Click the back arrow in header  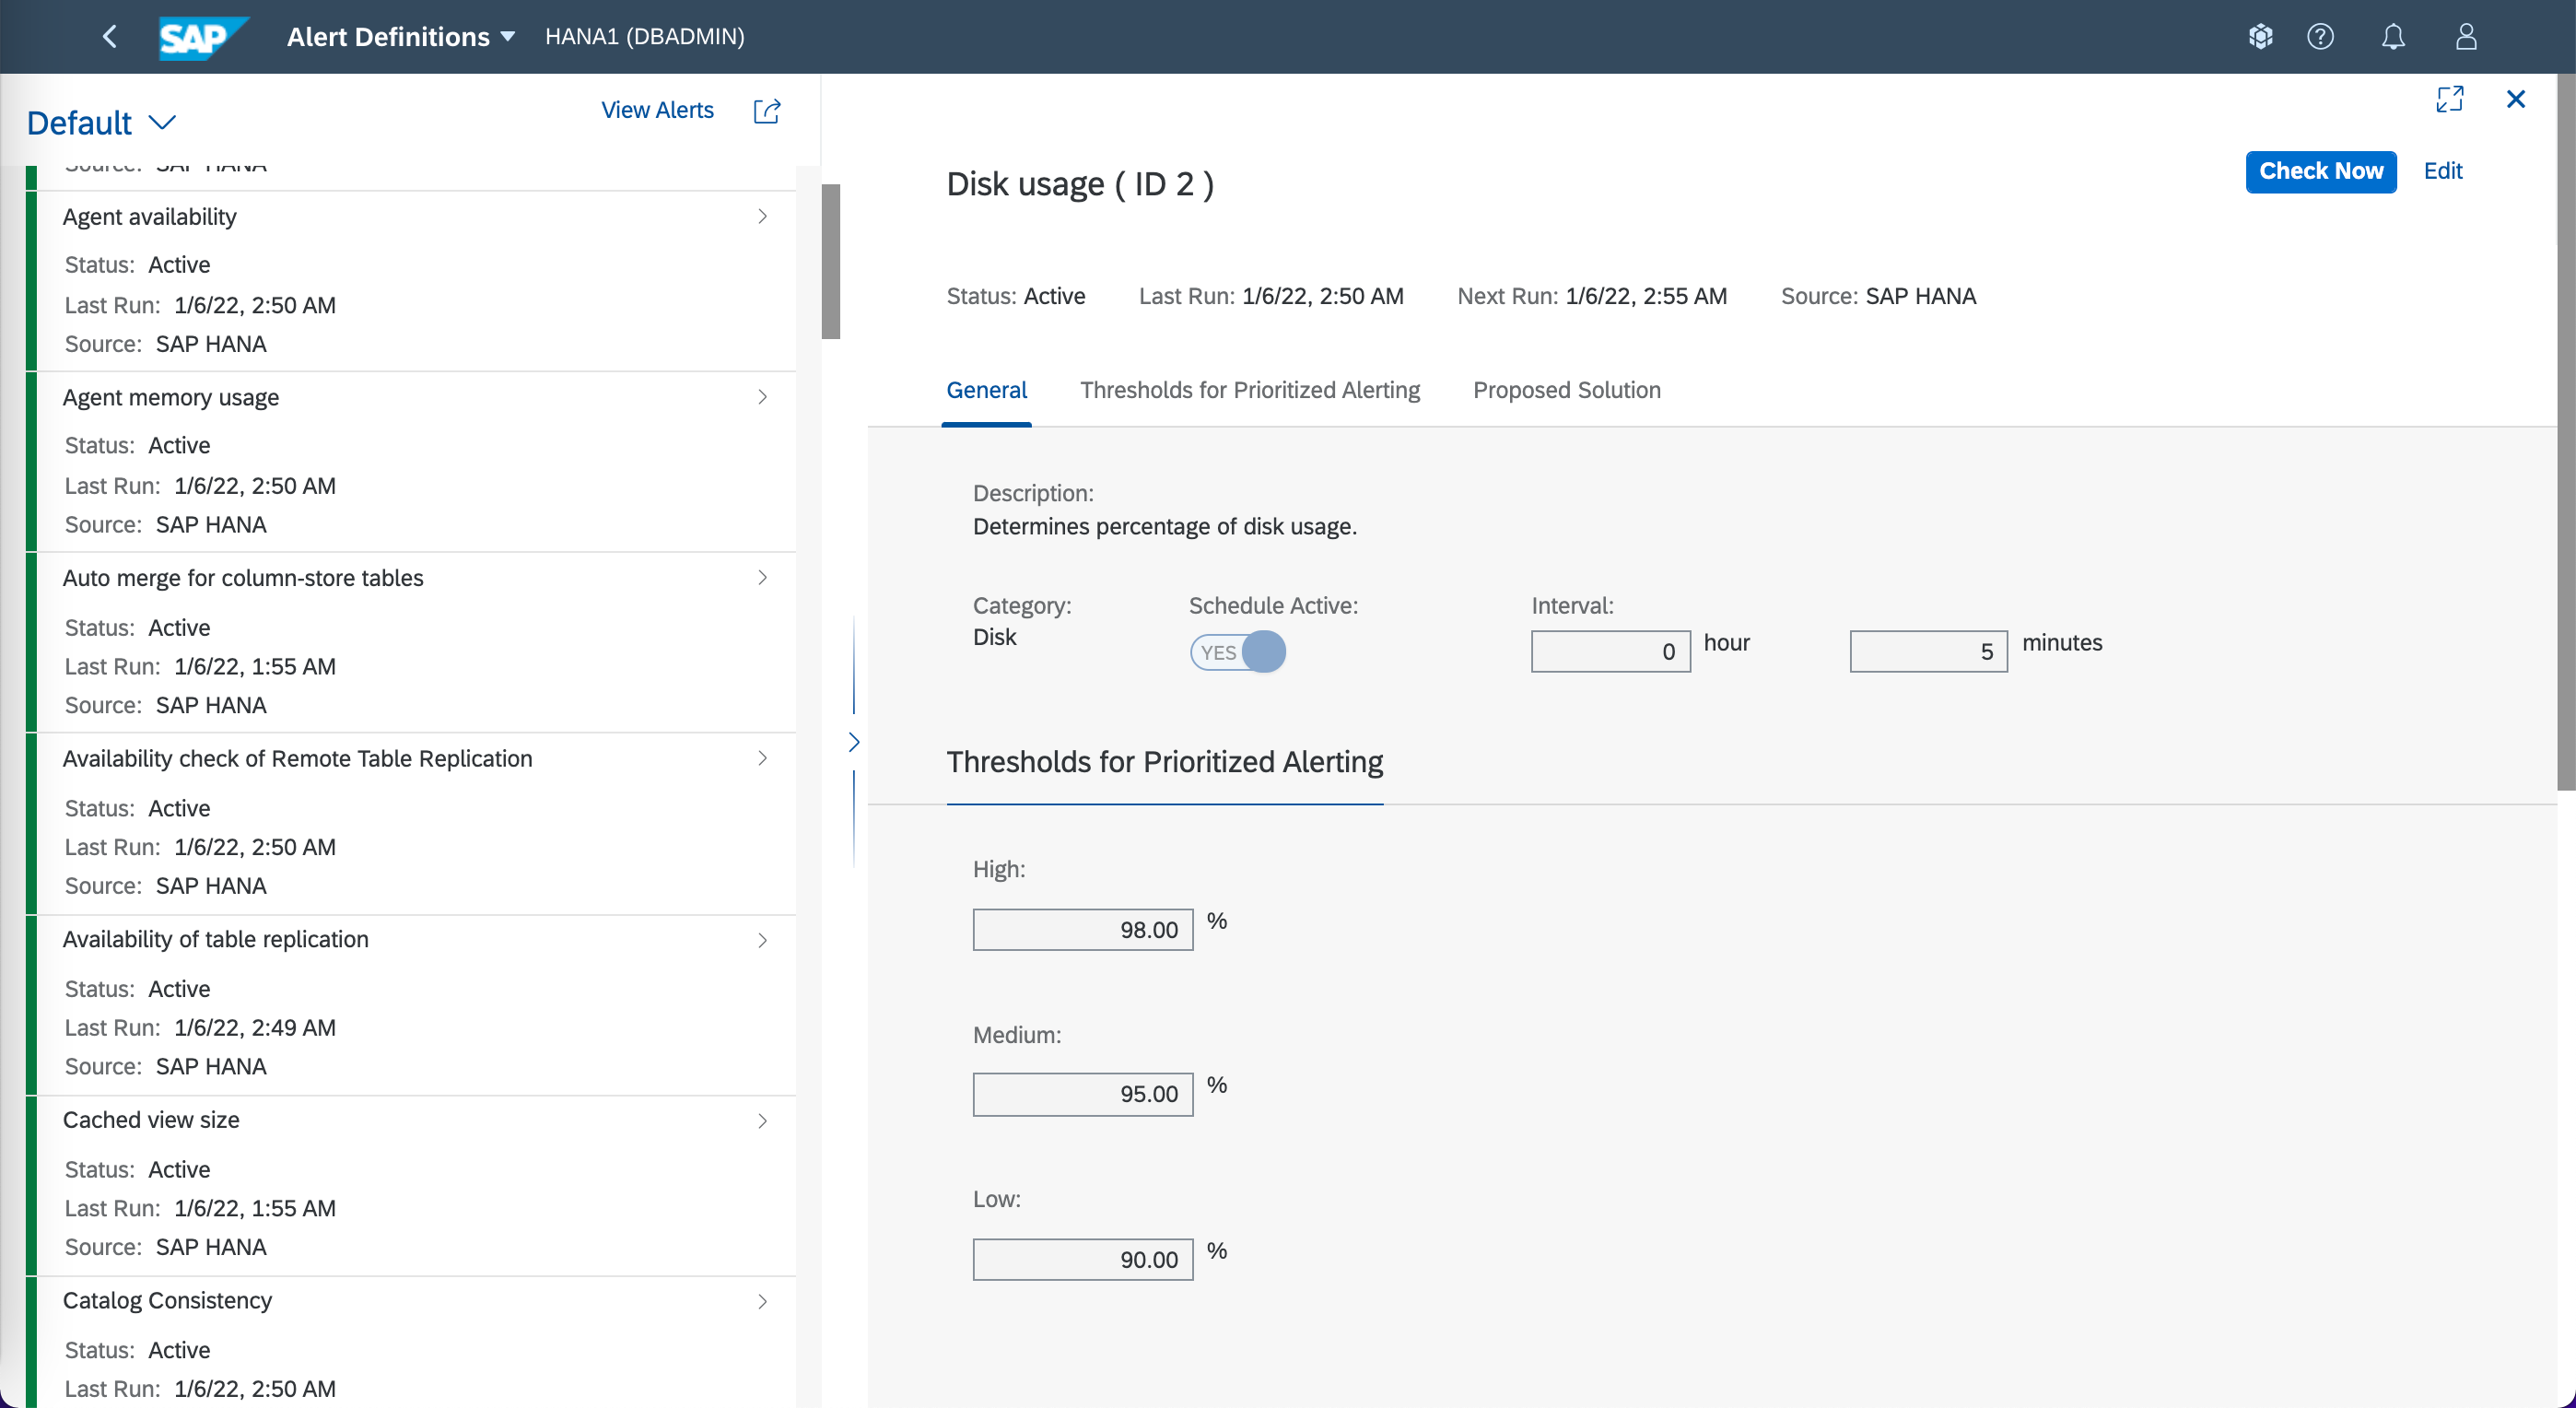(x=110, y=37)
